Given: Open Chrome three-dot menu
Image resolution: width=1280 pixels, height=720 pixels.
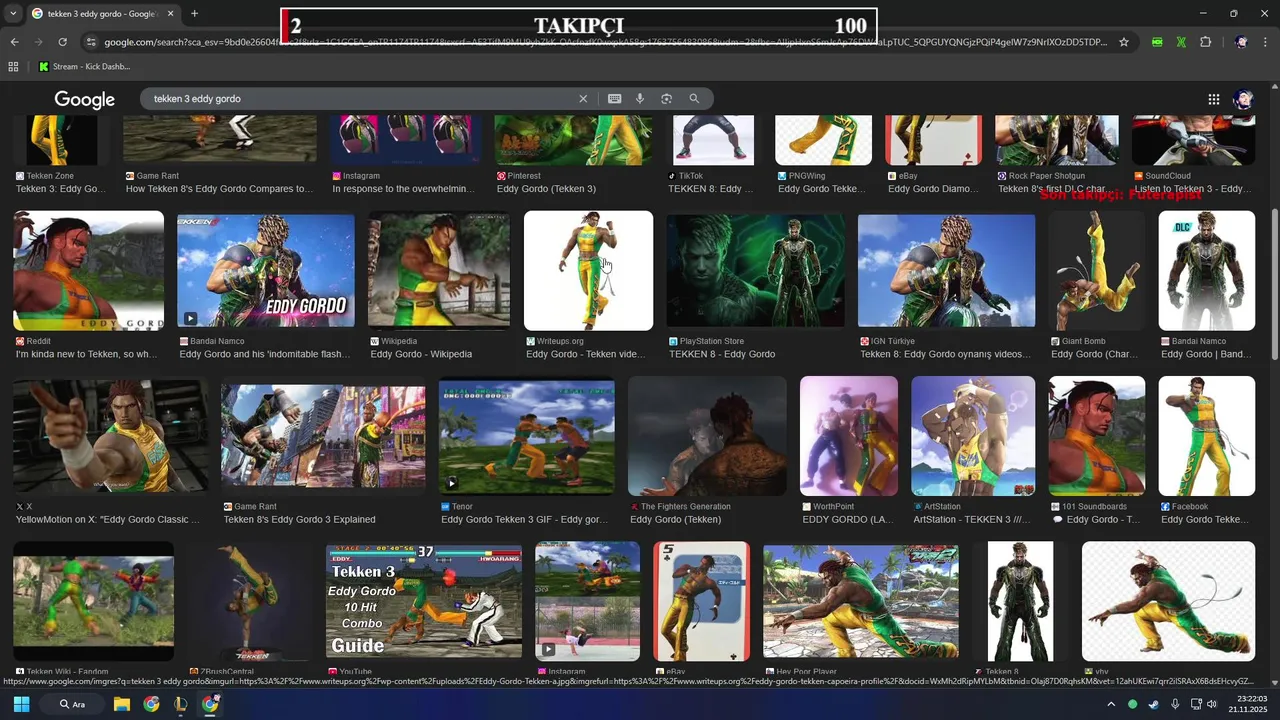Looking at the screenshot, I should click(x=1265, y=42).
